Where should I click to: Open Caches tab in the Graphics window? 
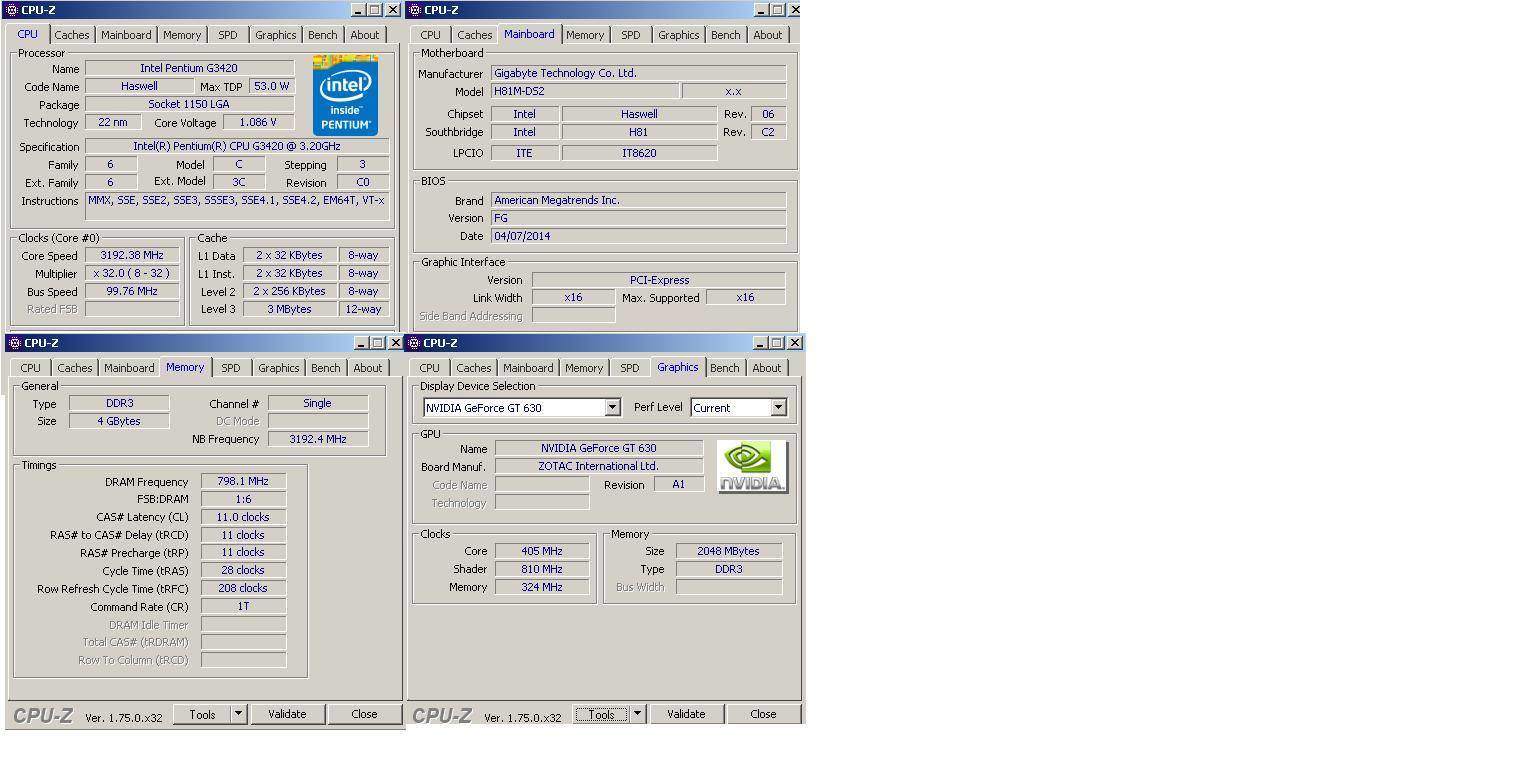[x=473, y=368]
